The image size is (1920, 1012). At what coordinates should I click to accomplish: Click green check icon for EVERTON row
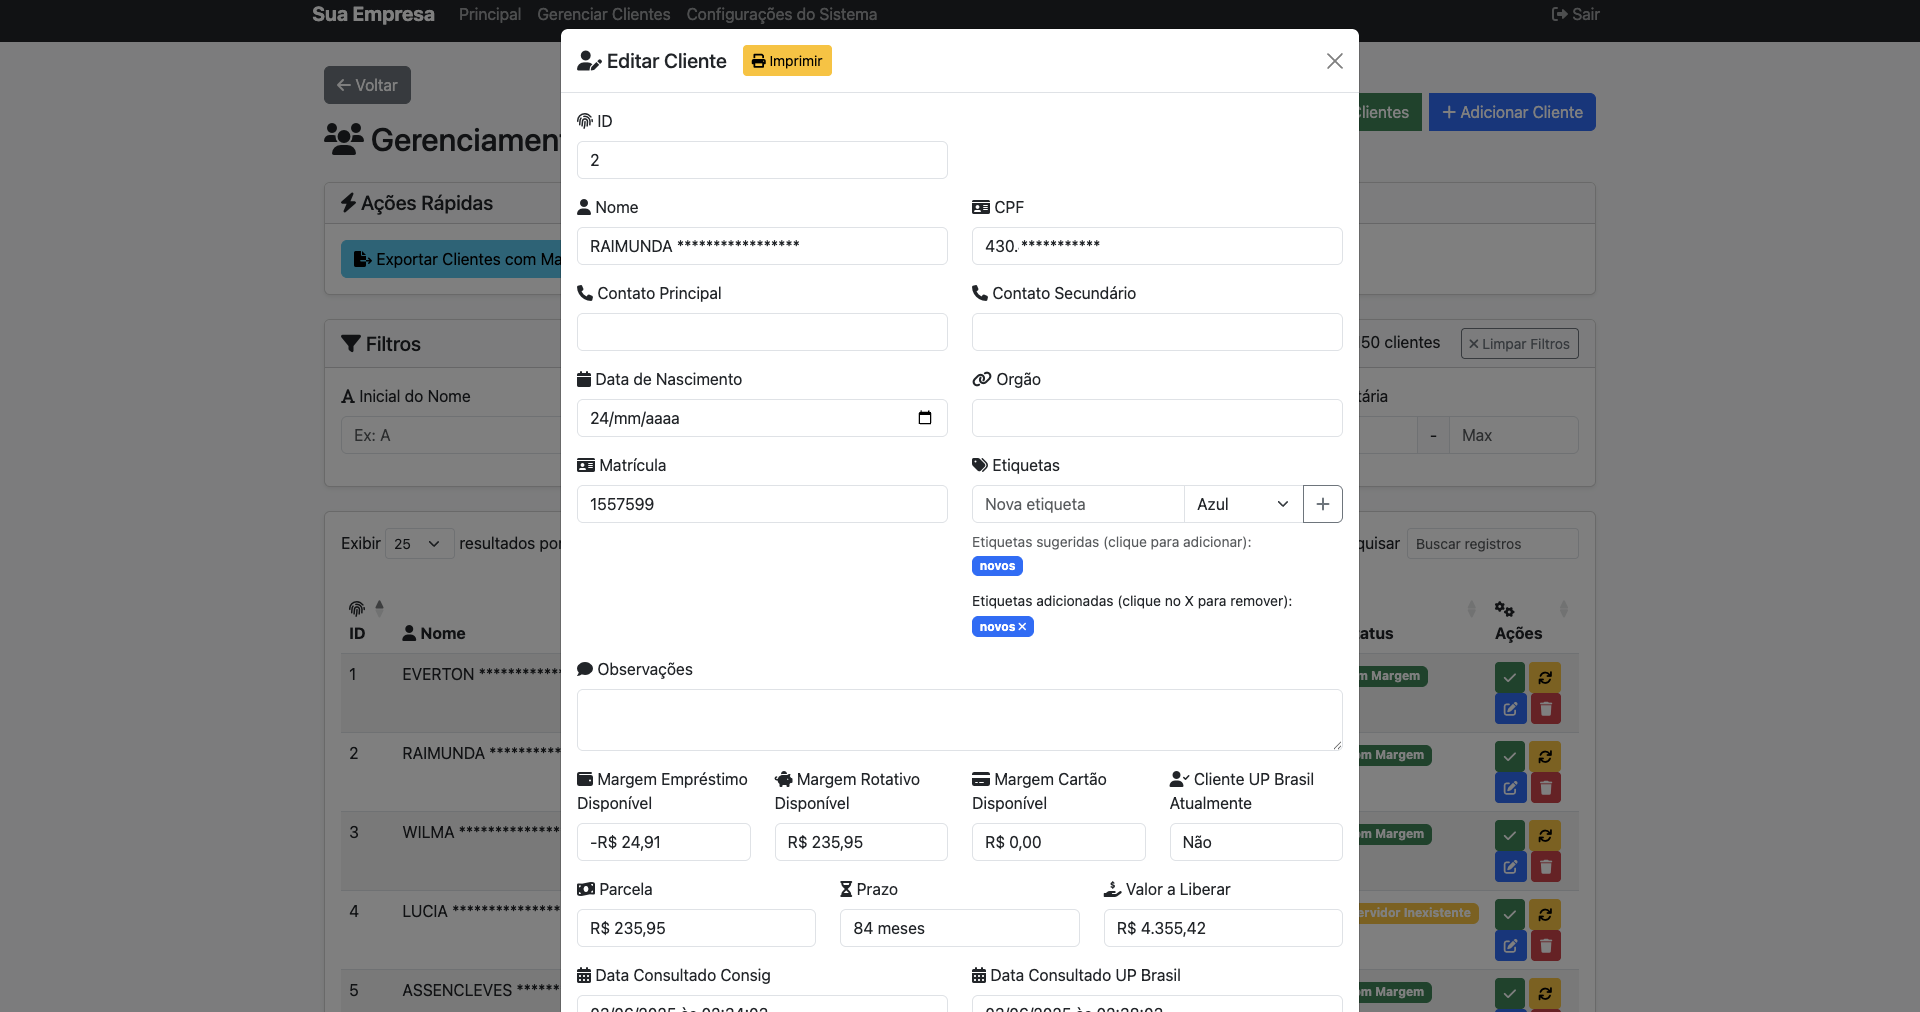[x=1509, y=677]
